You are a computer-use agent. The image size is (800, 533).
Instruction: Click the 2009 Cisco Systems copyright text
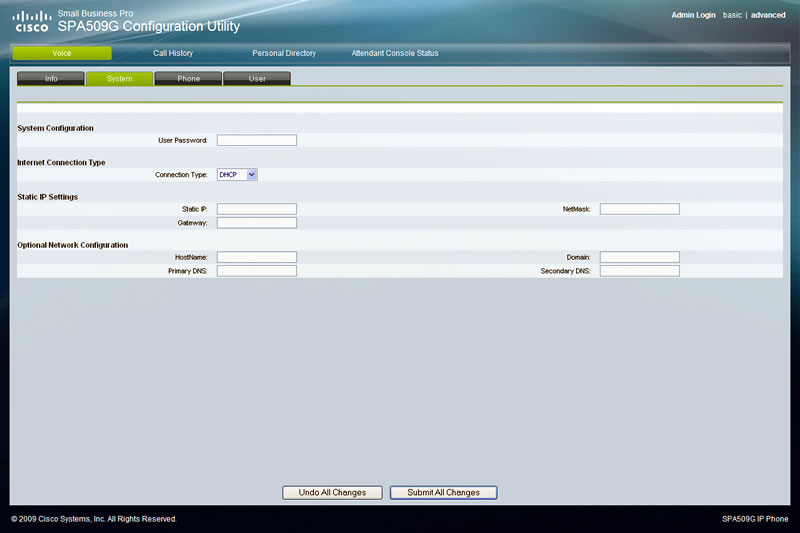[x=94, y=519]
